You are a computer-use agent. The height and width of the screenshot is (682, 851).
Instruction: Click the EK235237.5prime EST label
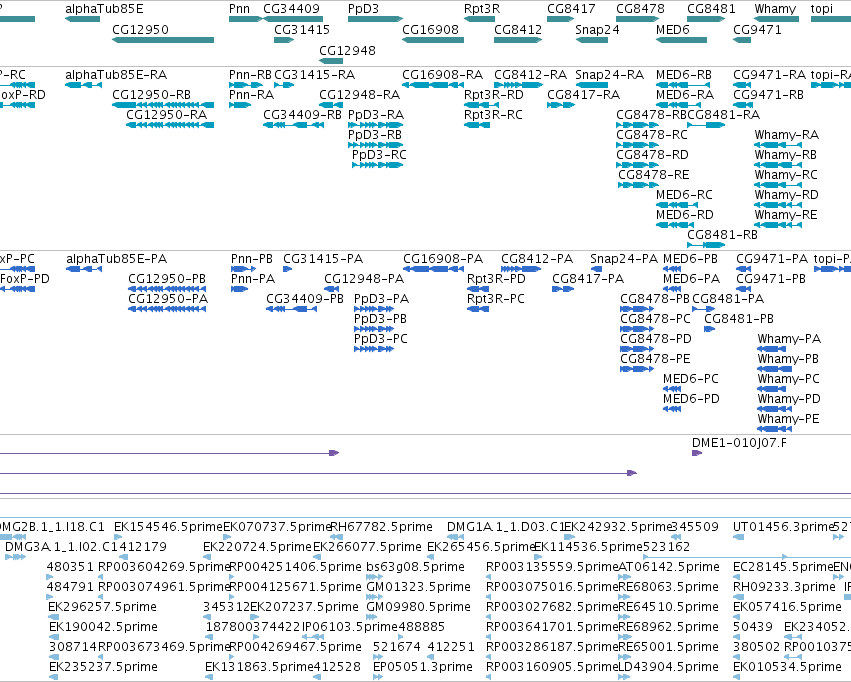[103, 667]
